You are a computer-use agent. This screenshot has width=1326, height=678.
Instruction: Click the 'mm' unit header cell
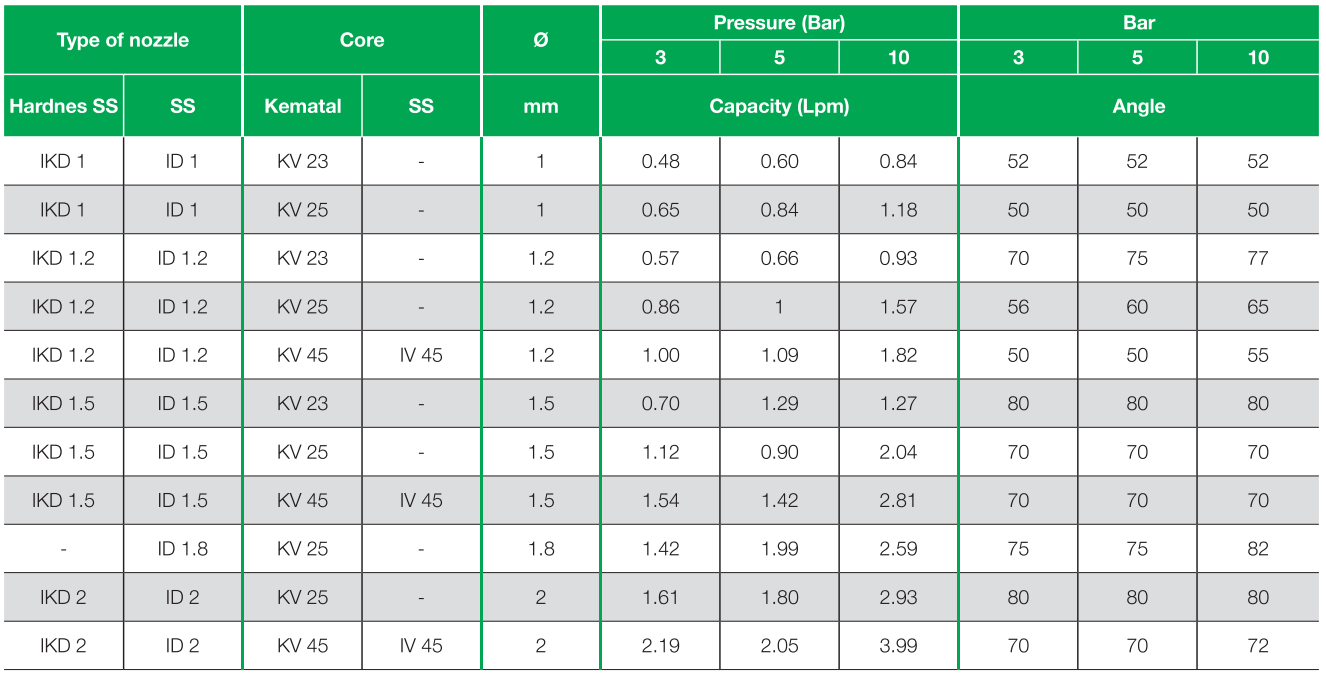(x=540, y=105)
